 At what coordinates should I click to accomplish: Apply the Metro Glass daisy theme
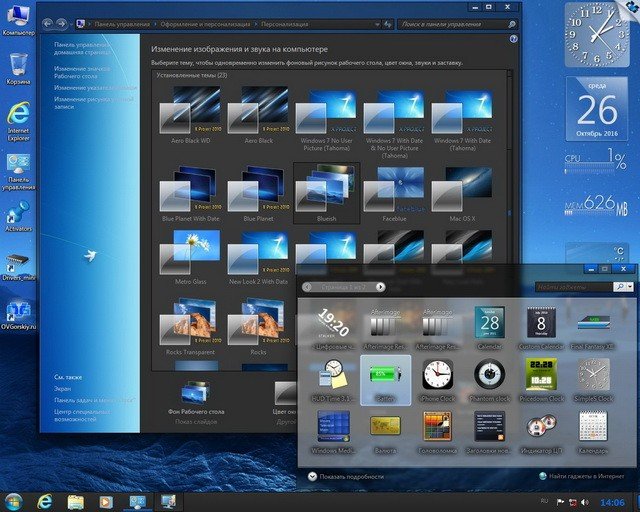pos(190,257)
